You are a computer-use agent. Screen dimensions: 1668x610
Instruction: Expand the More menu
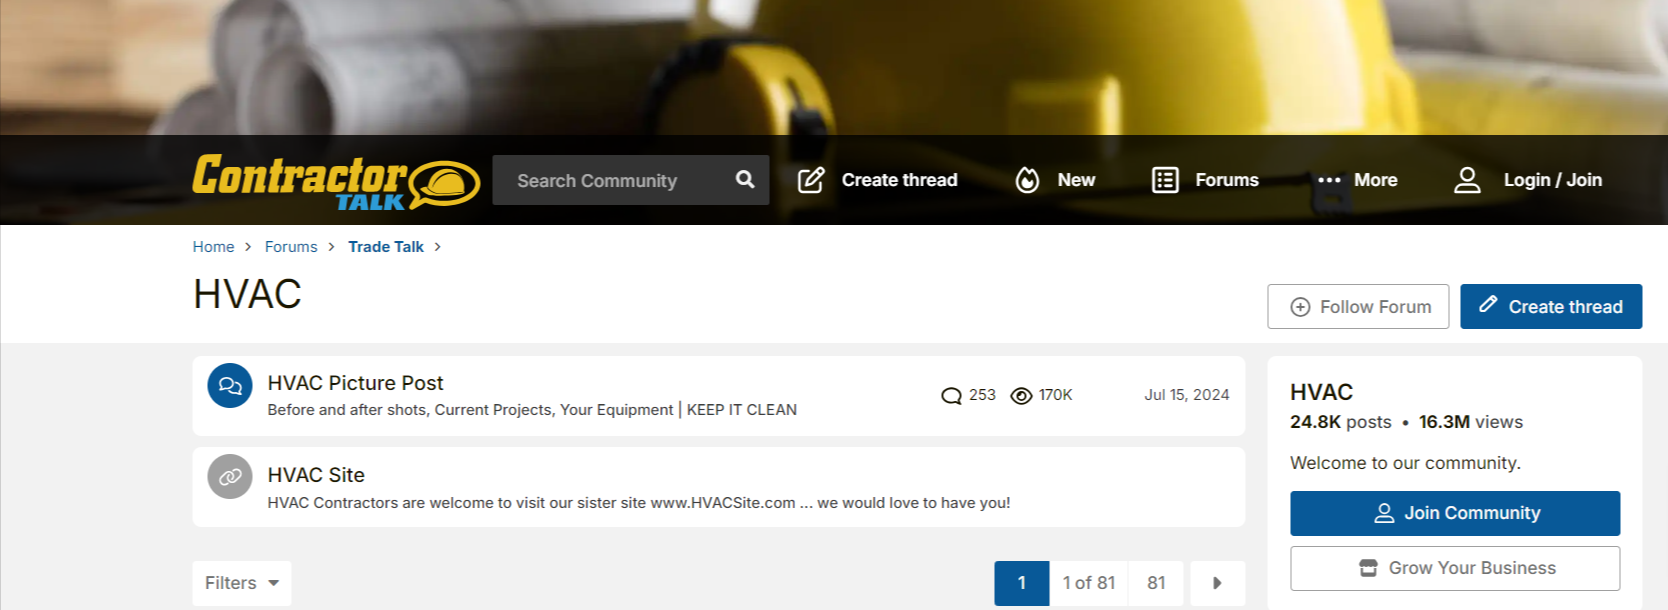coord(1375,180)
